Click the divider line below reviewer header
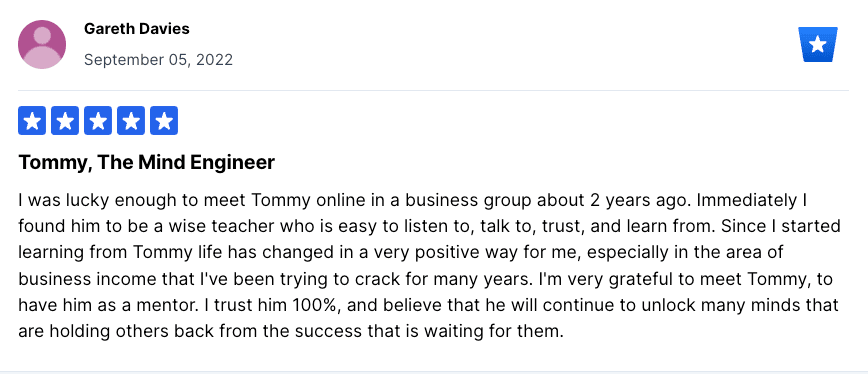This screenshot has height=374, width=868. pos(433,90)
